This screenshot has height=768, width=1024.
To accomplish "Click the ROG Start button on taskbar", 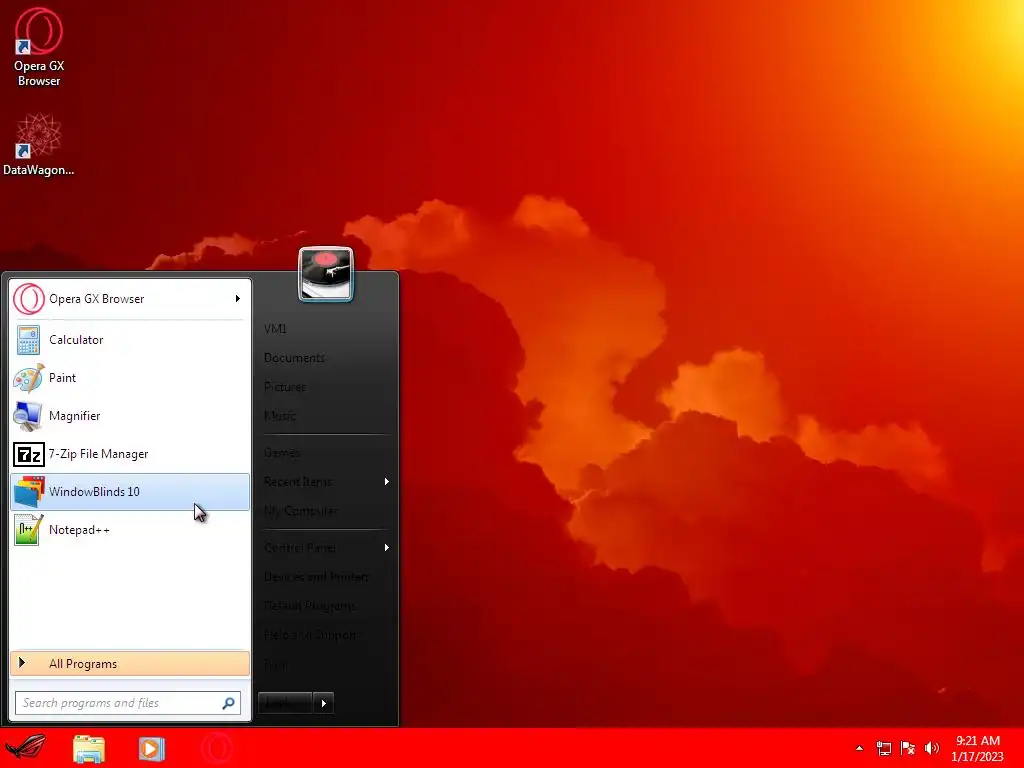I will [x=25, y=748].
